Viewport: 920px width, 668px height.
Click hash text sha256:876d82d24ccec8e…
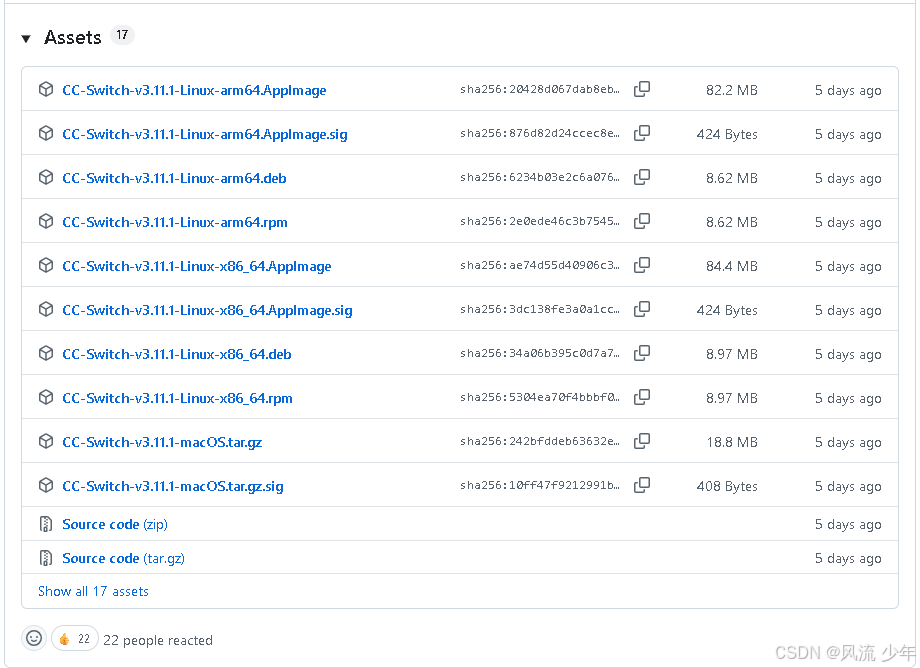540,133
